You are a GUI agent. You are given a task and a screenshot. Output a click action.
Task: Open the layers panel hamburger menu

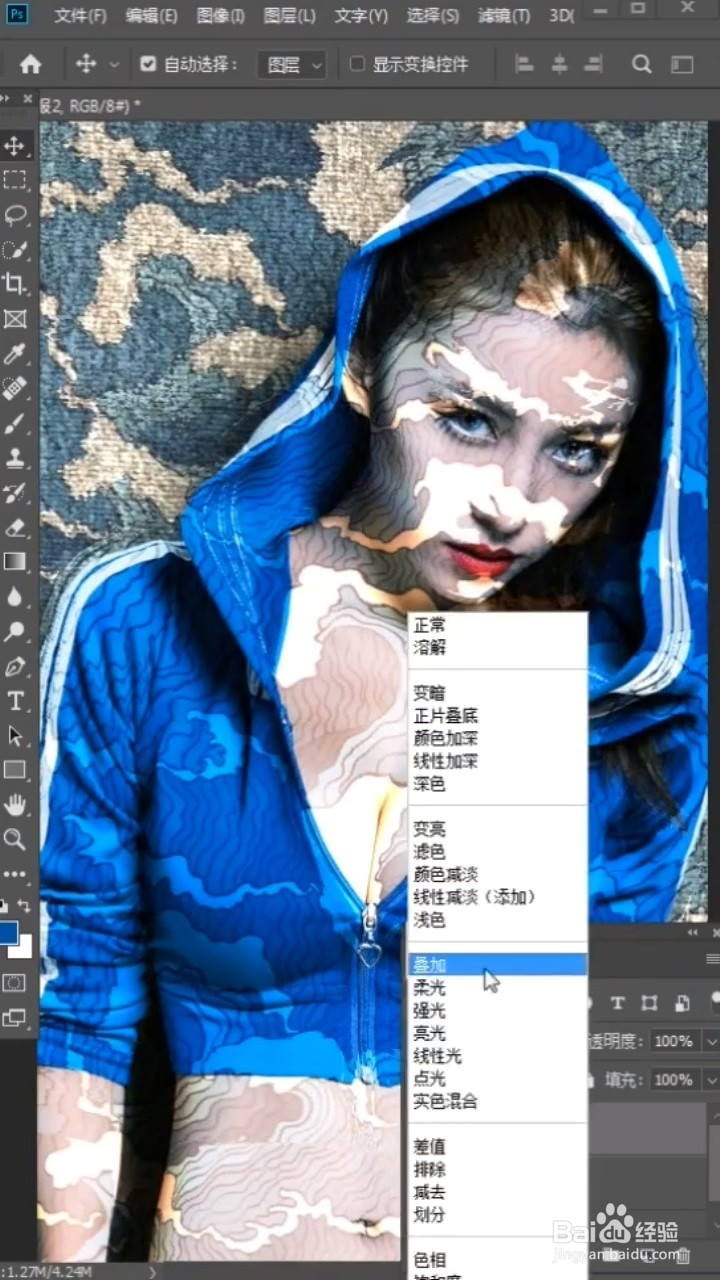click(x=712, y=958)
